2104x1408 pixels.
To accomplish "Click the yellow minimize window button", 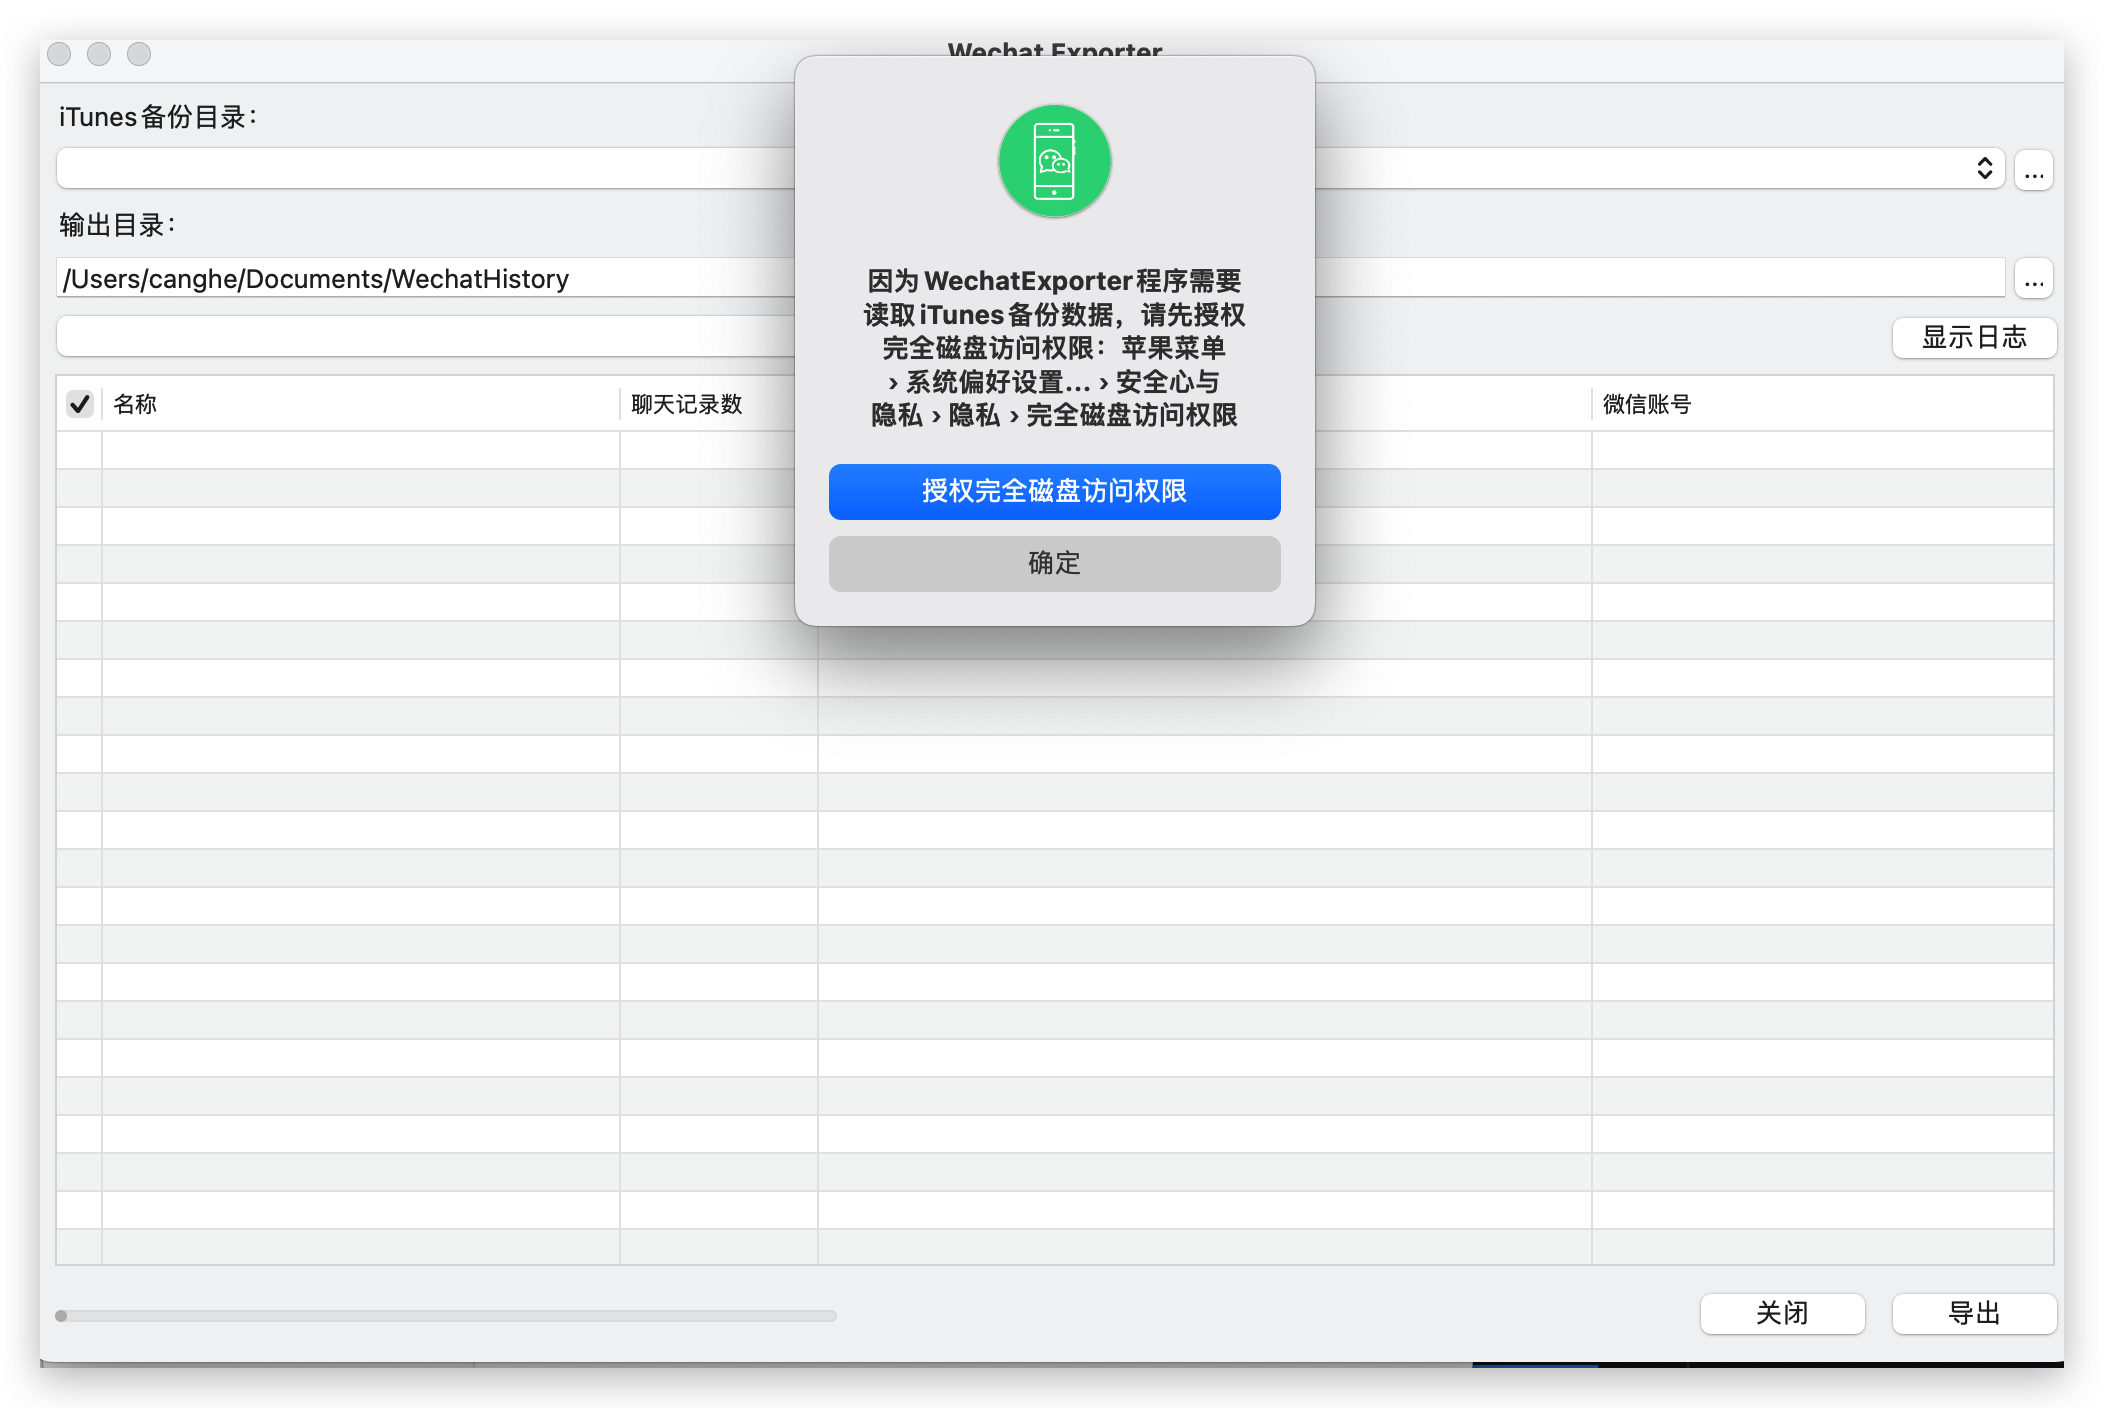I will pyautogui.click(x=99, y=54).
